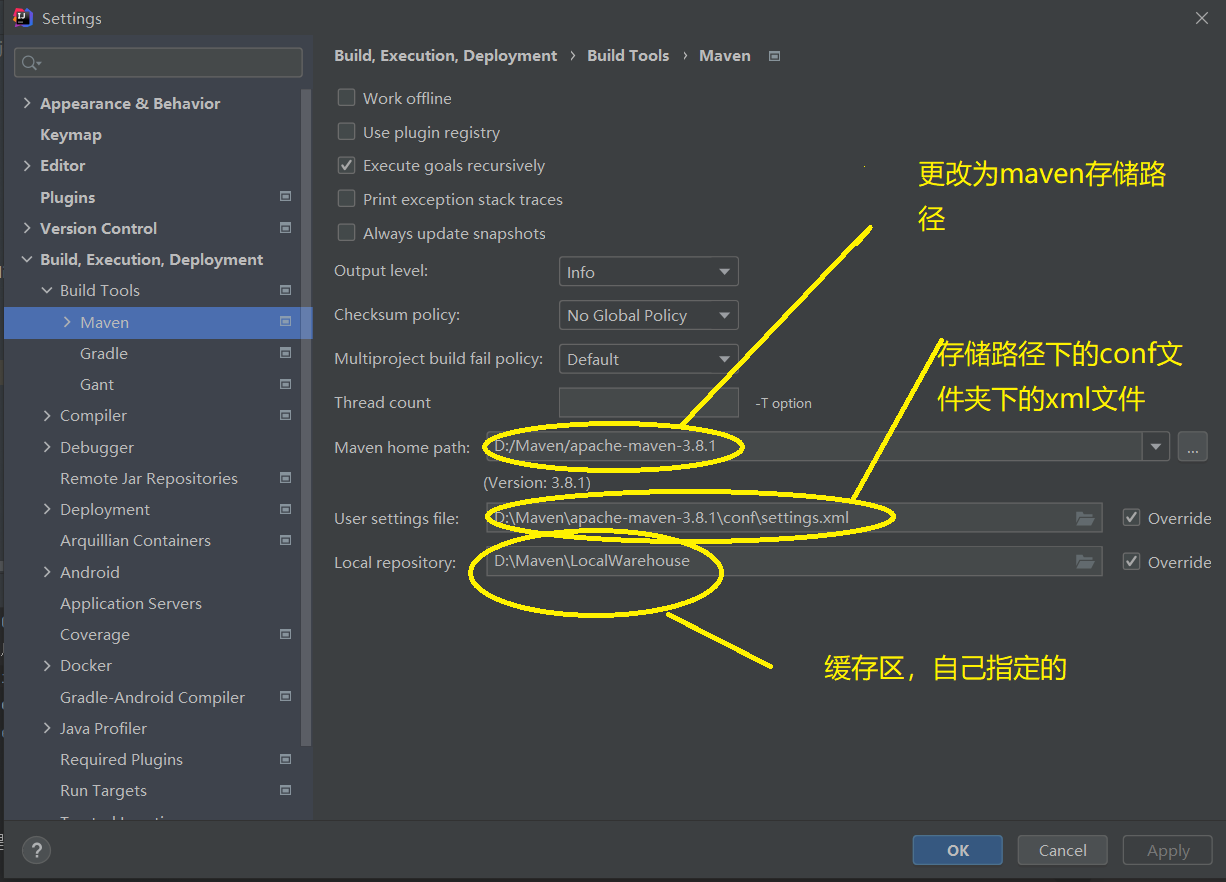Expand Appearance & Behavior section
The image size is (1226, 882).
coord(27,103)
